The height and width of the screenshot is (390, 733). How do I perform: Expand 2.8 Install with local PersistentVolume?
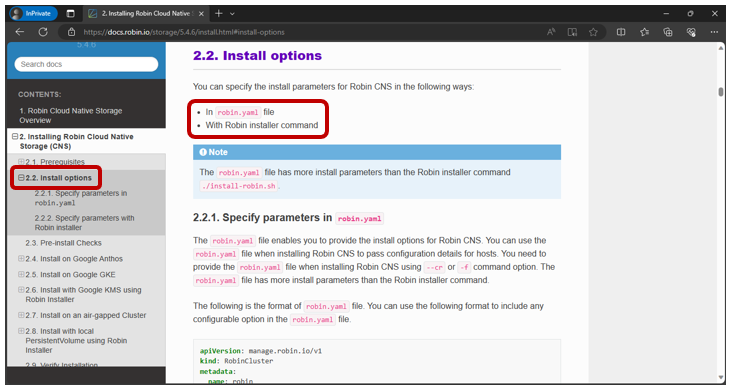coord(21,331)
